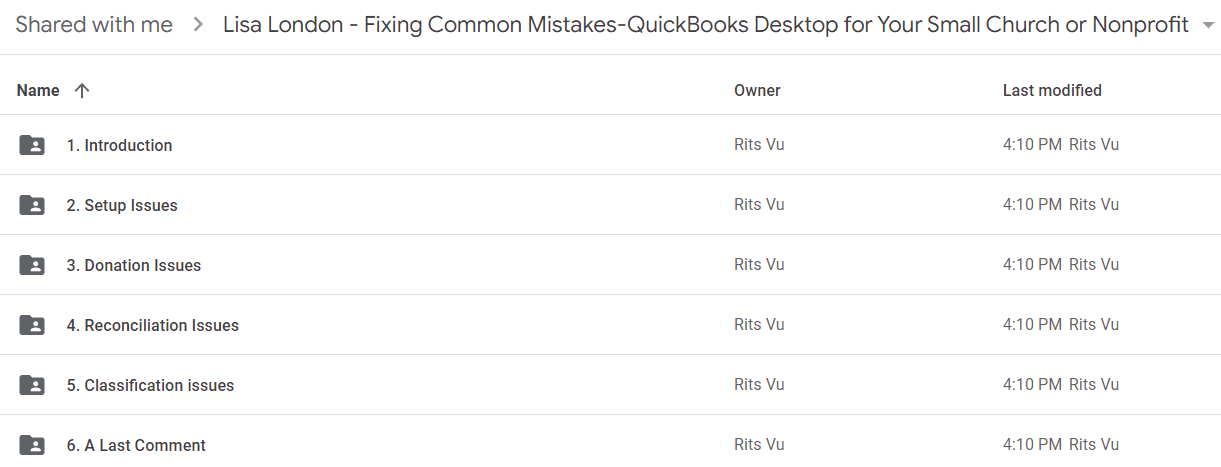The image size is (1221, 467).
Task: Sort by the Name column header
Action: pyautogui.click(x=38, y=90)
